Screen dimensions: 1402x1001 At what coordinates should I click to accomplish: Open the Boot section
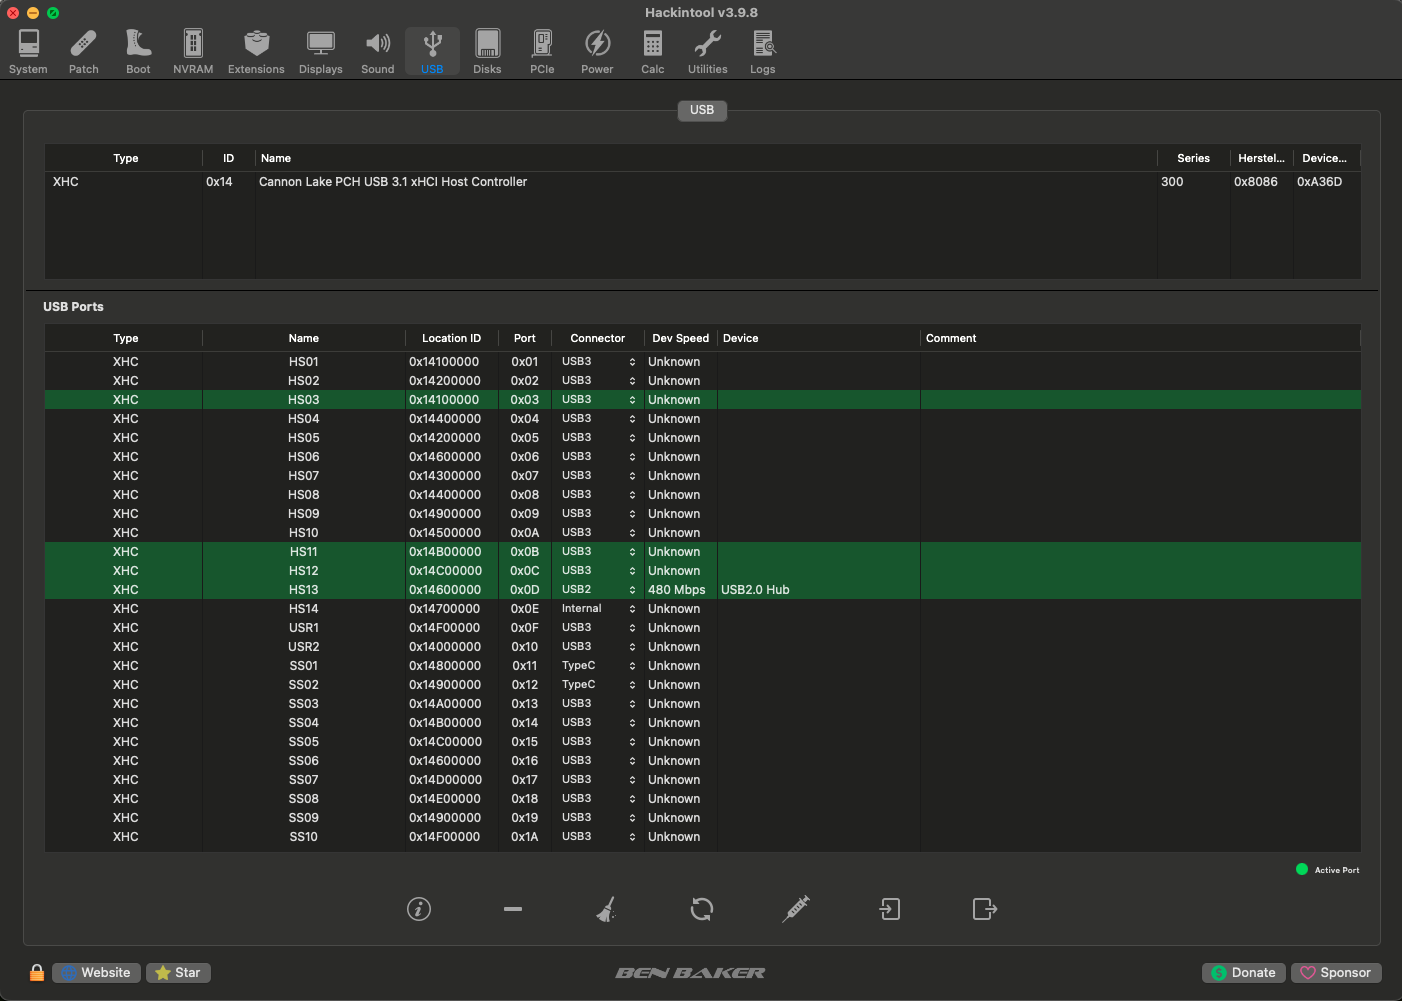point(138,52)
